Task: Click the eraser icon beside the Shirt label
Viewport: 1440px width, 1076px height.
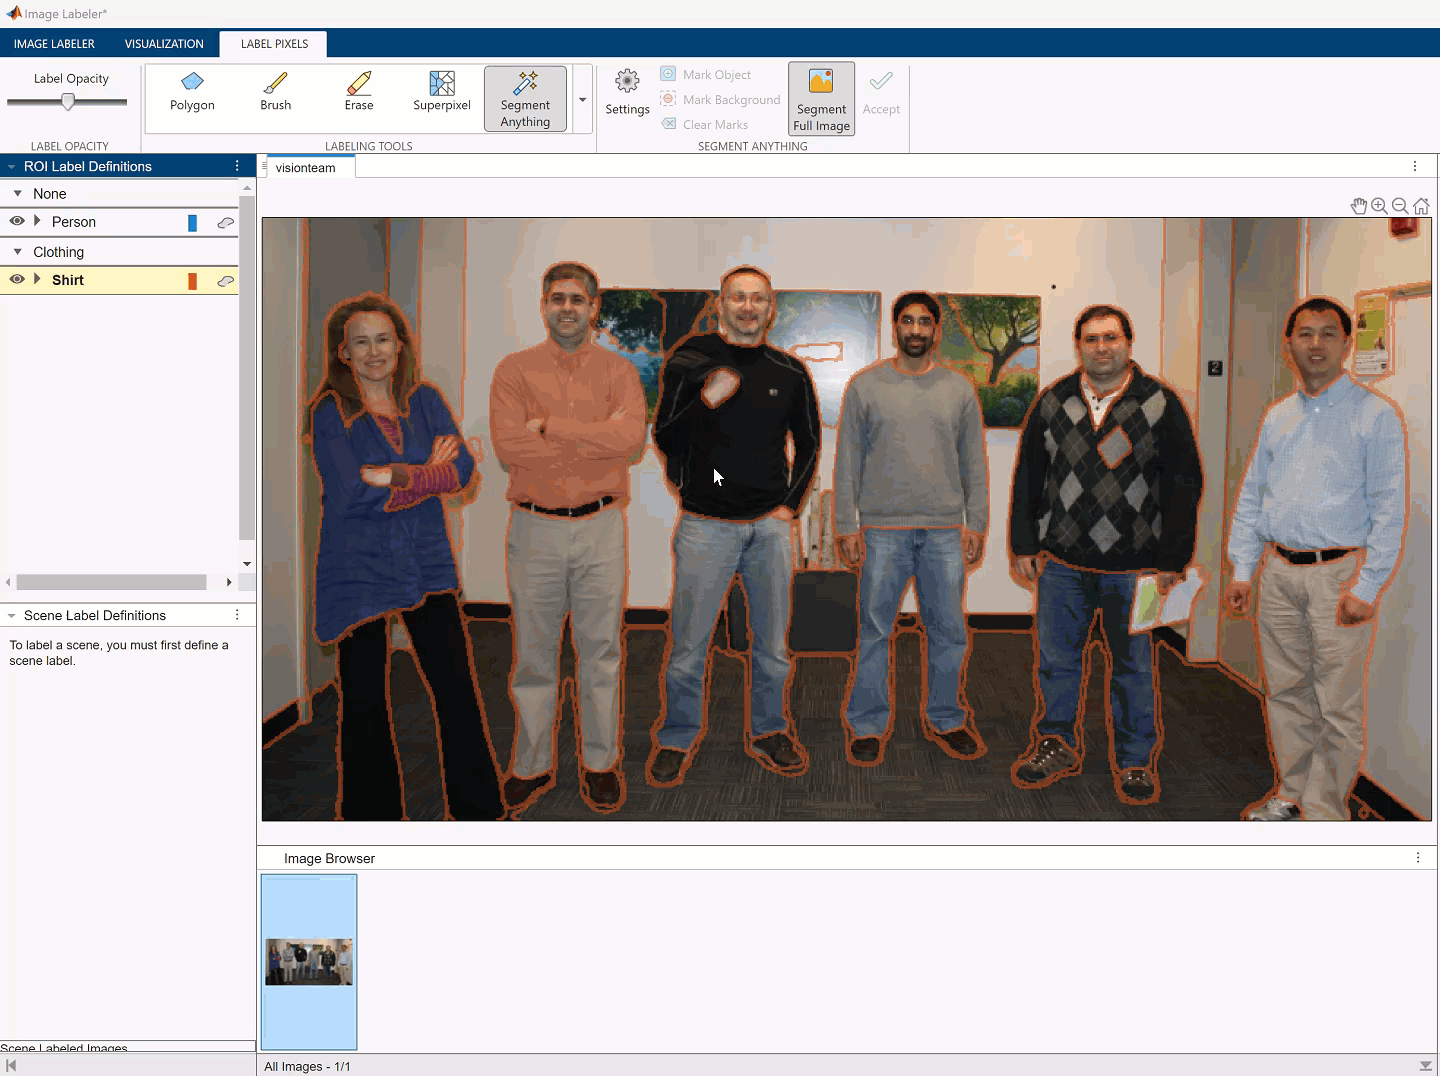Action: click(226, 281)
